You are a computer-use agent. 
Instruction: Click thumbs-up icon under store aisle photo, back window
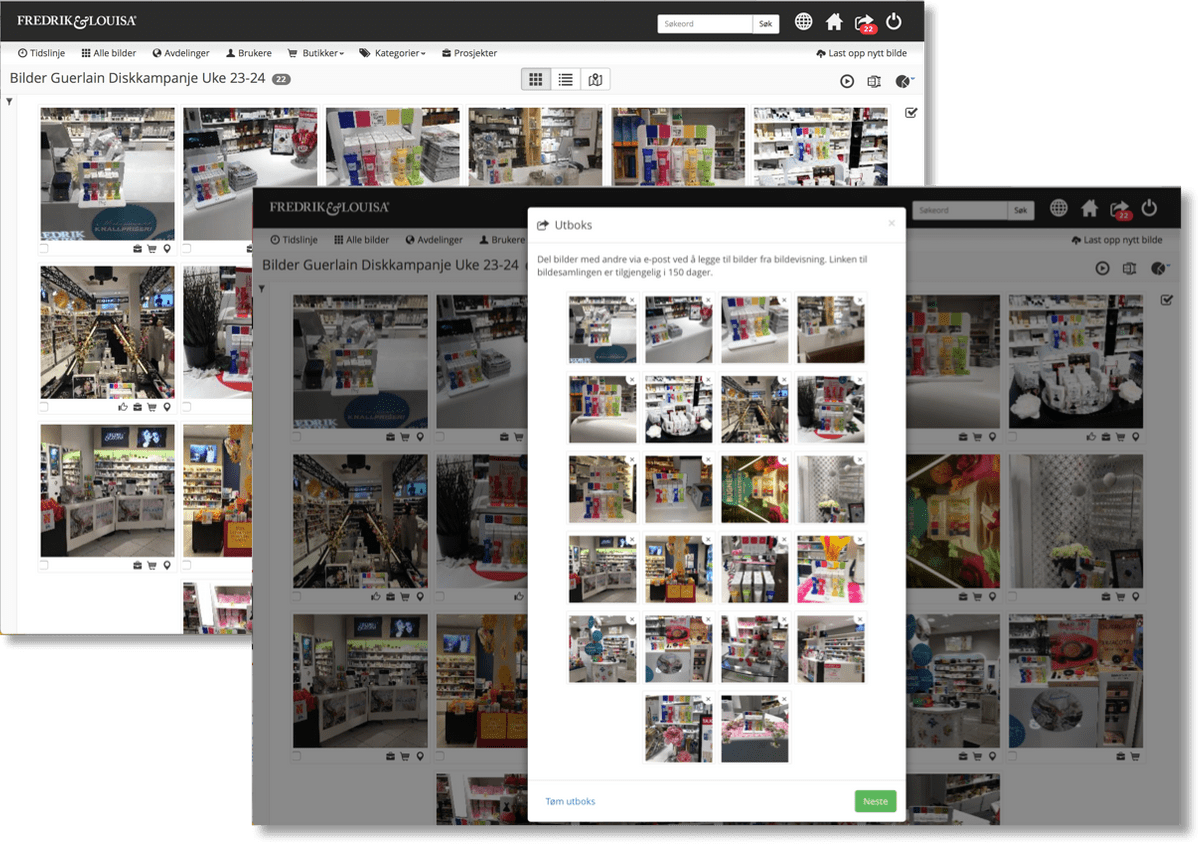click(123, 407)
